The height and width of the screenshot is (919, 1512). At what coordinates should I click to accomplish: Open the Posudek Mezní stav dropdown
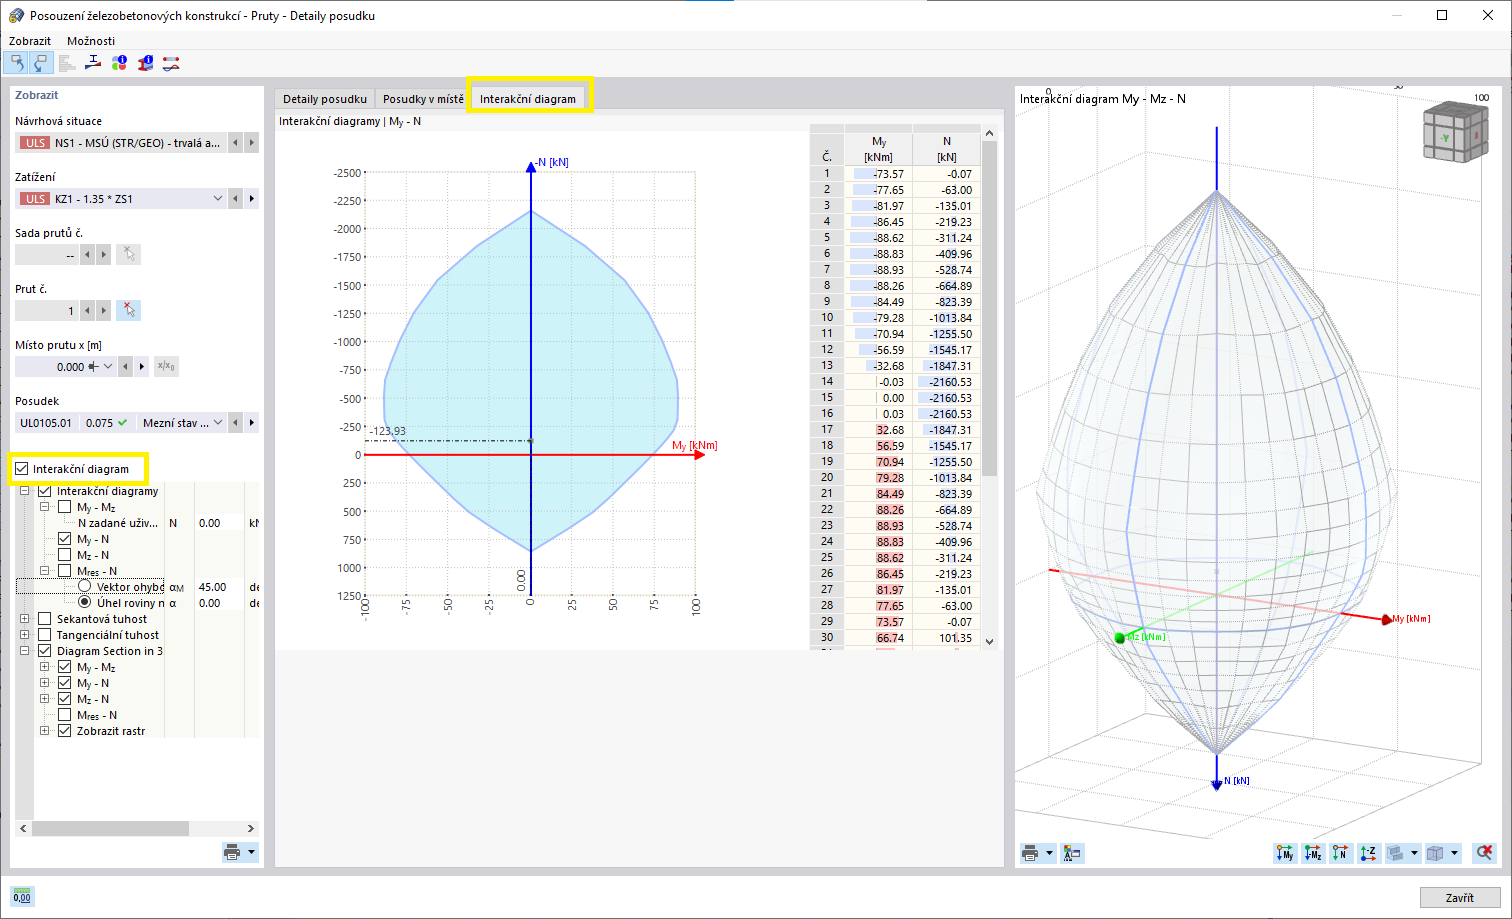click(x=218, y=423)
